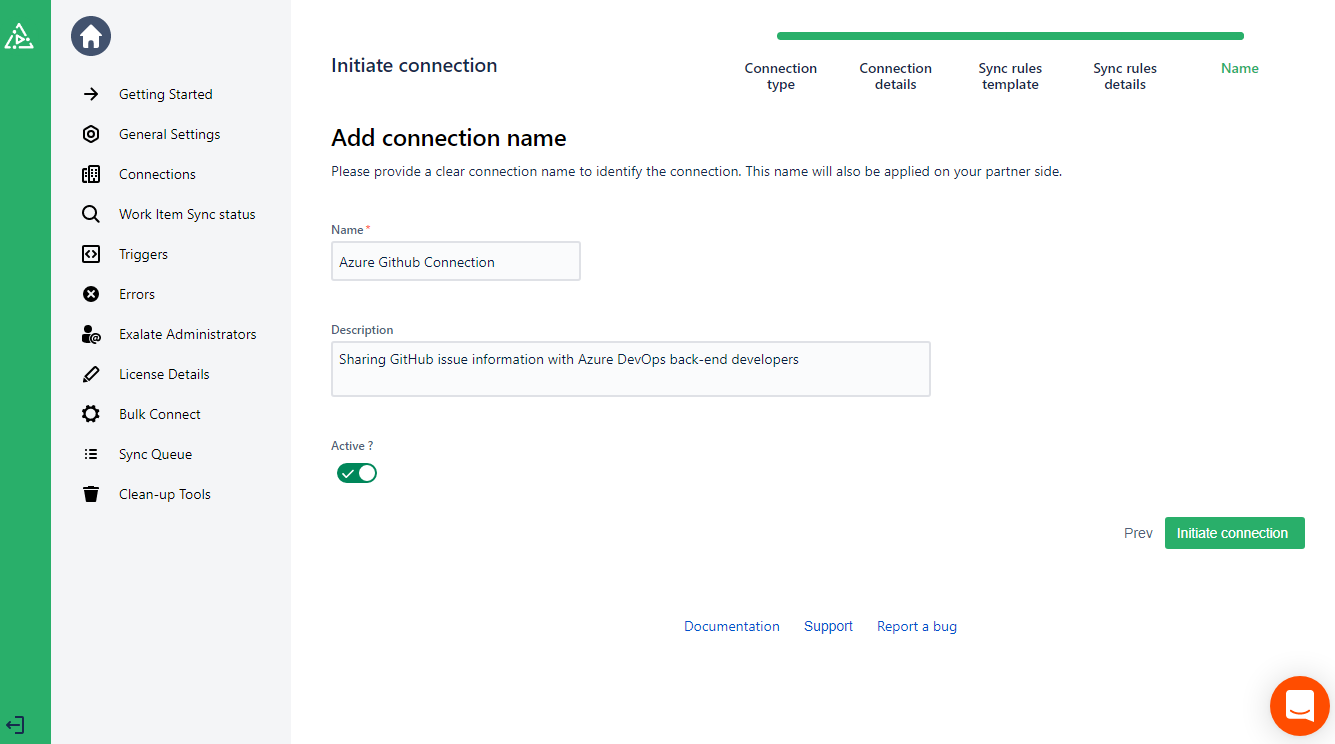Open Exalate Administrators menu item
The image size is (1335, 744).
tap(187, 334)
